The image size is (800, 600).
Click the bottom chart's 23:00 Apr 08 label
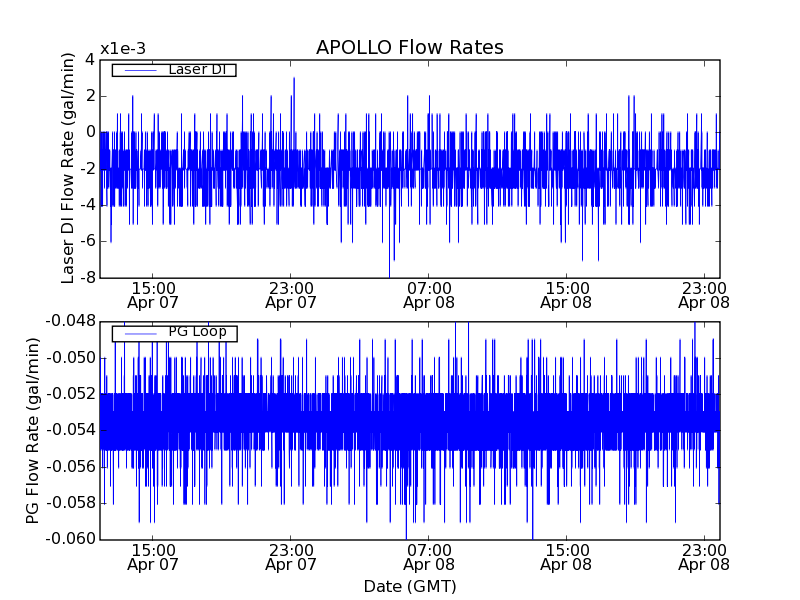point(704,558)
